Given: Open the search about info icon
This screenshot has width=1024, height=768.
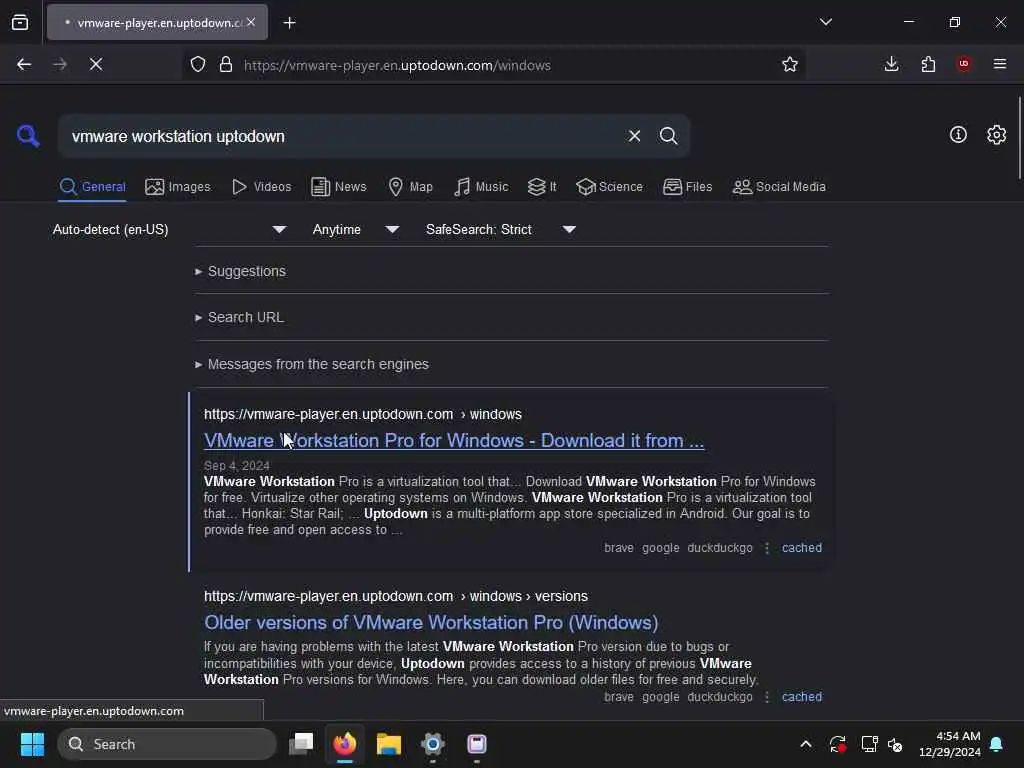Looking at the screenshot, I should coord(958,135).
